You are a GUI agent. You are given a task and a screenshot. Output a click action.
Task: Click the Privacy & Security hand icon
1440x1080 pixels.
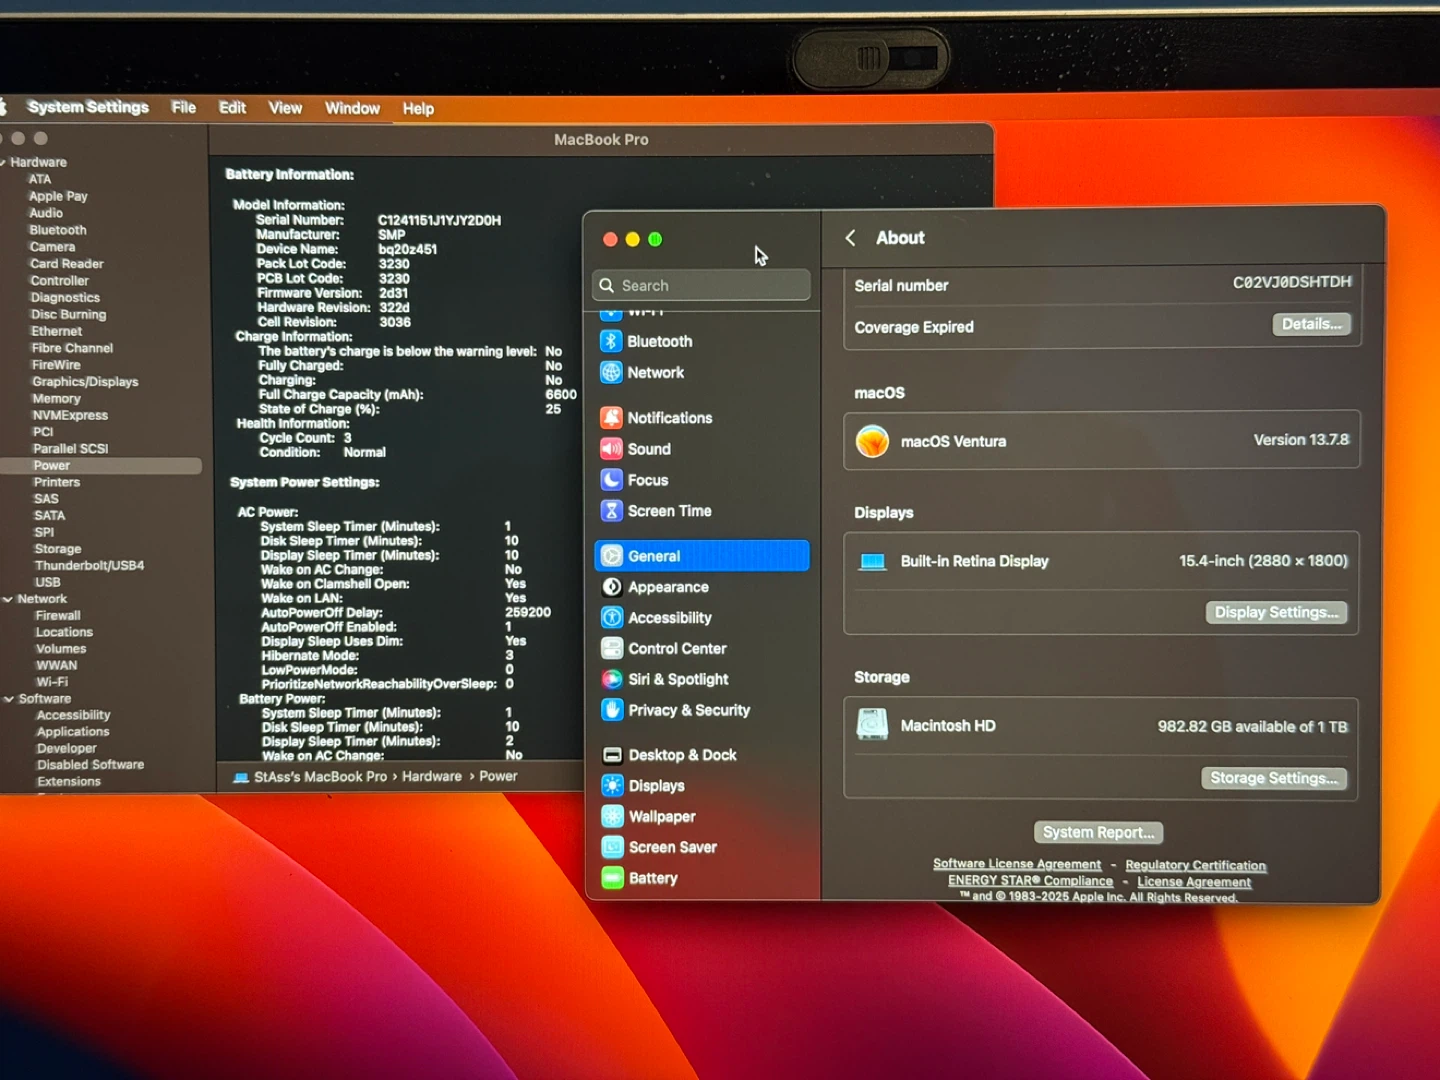tap(612, 710)
